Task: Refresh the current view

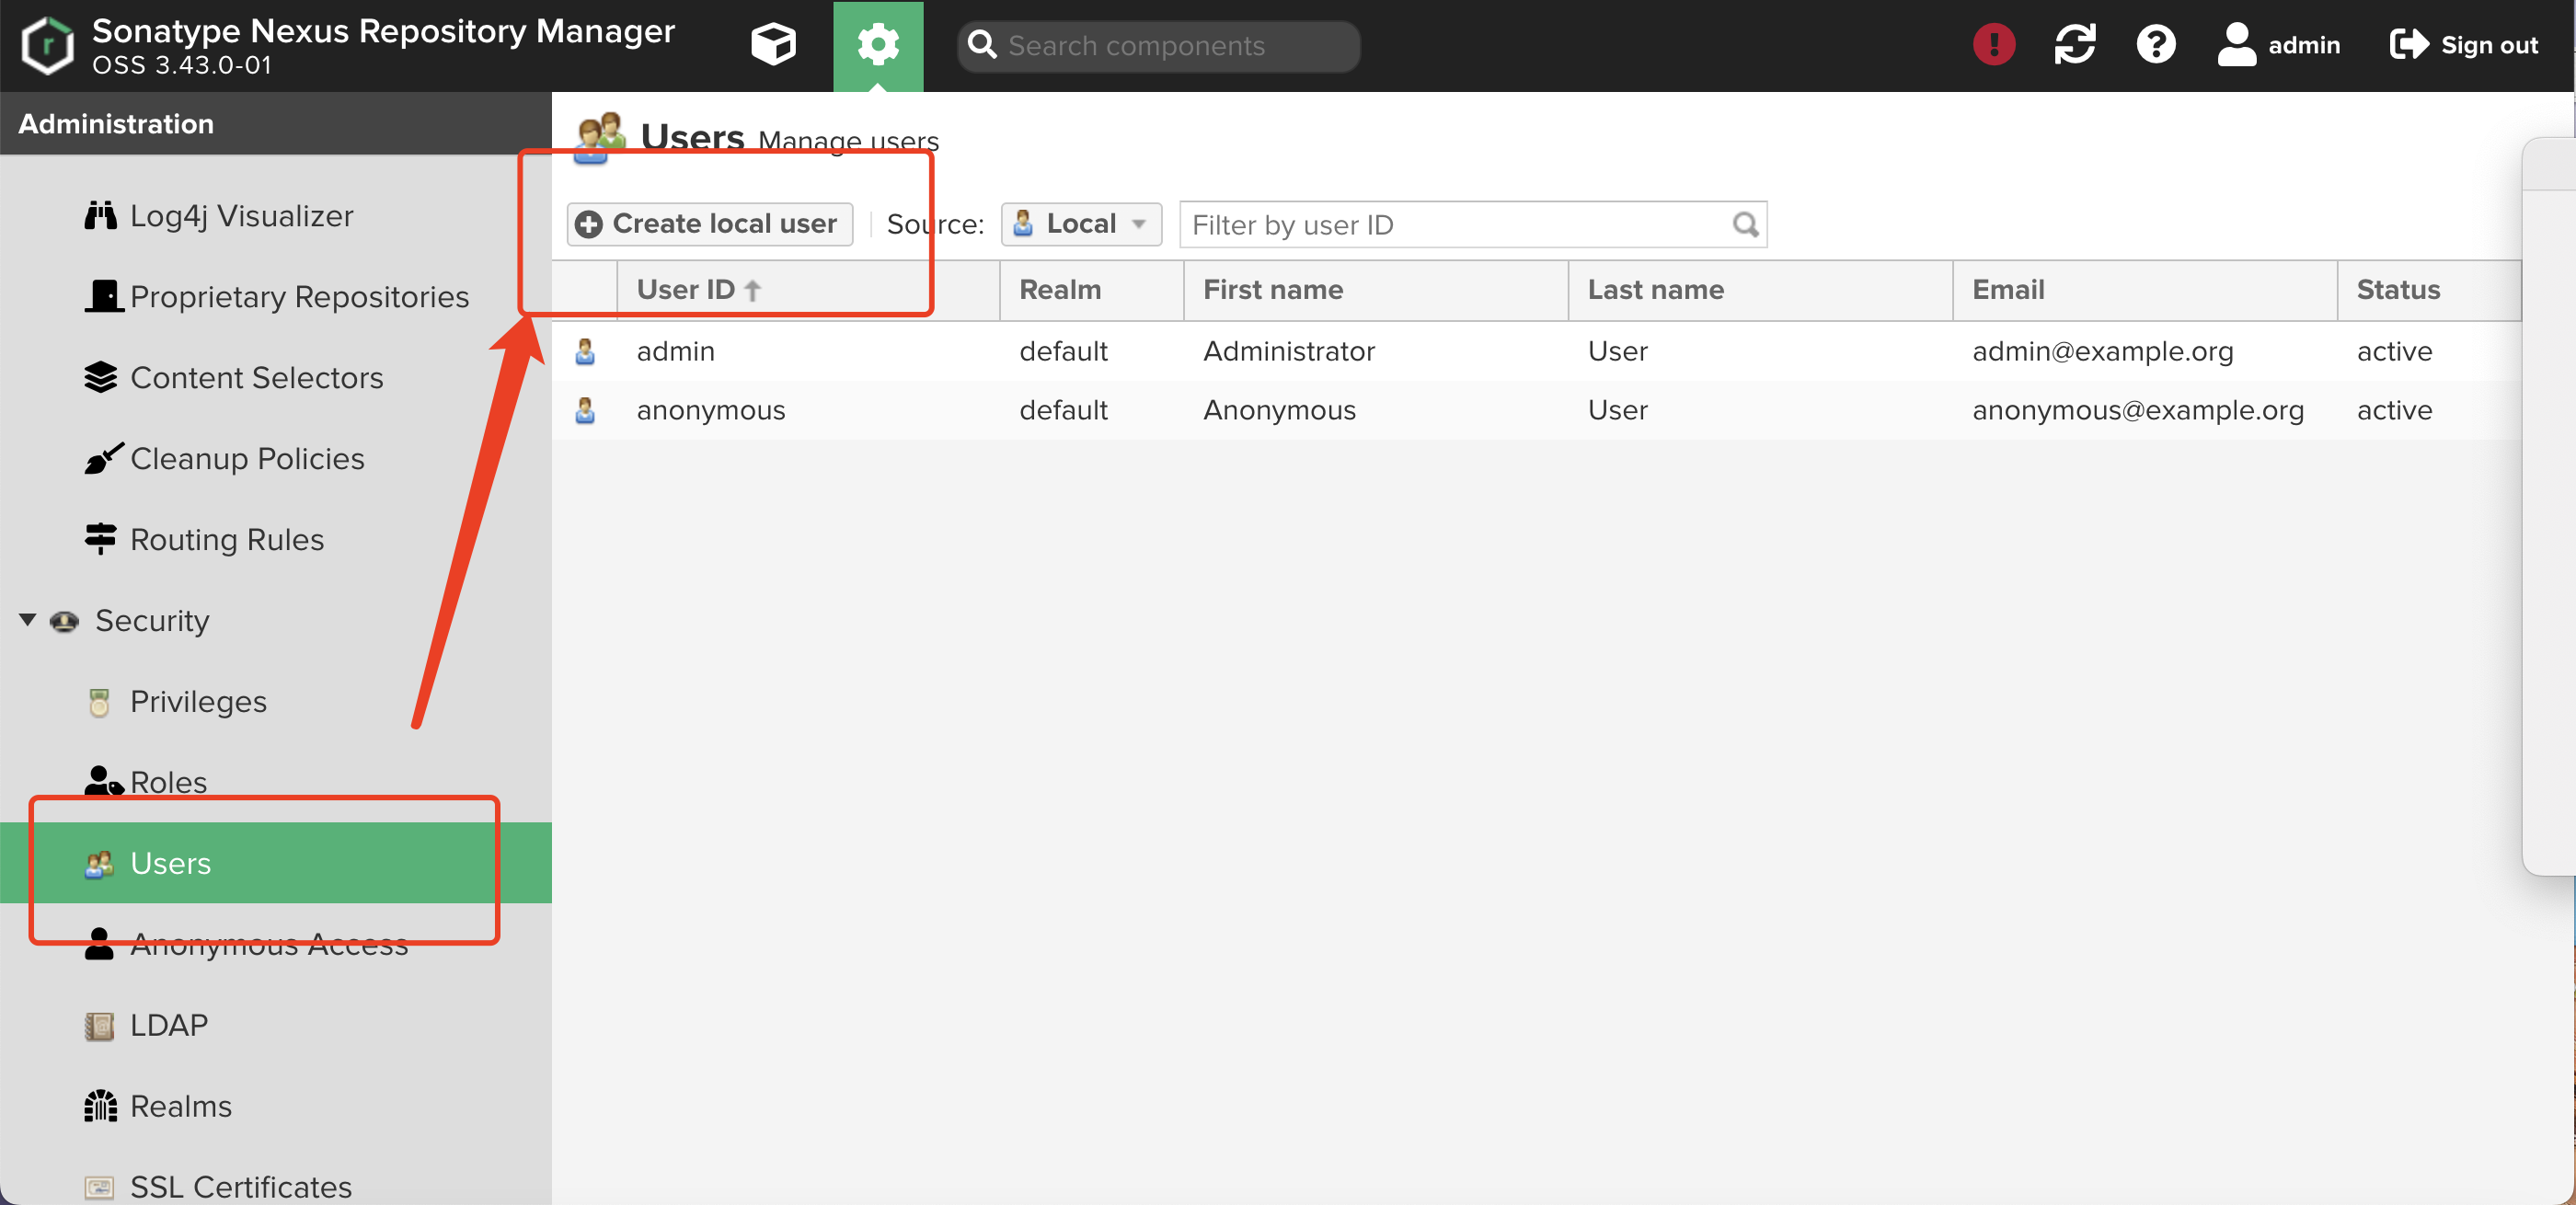Action: [2075, 45]
